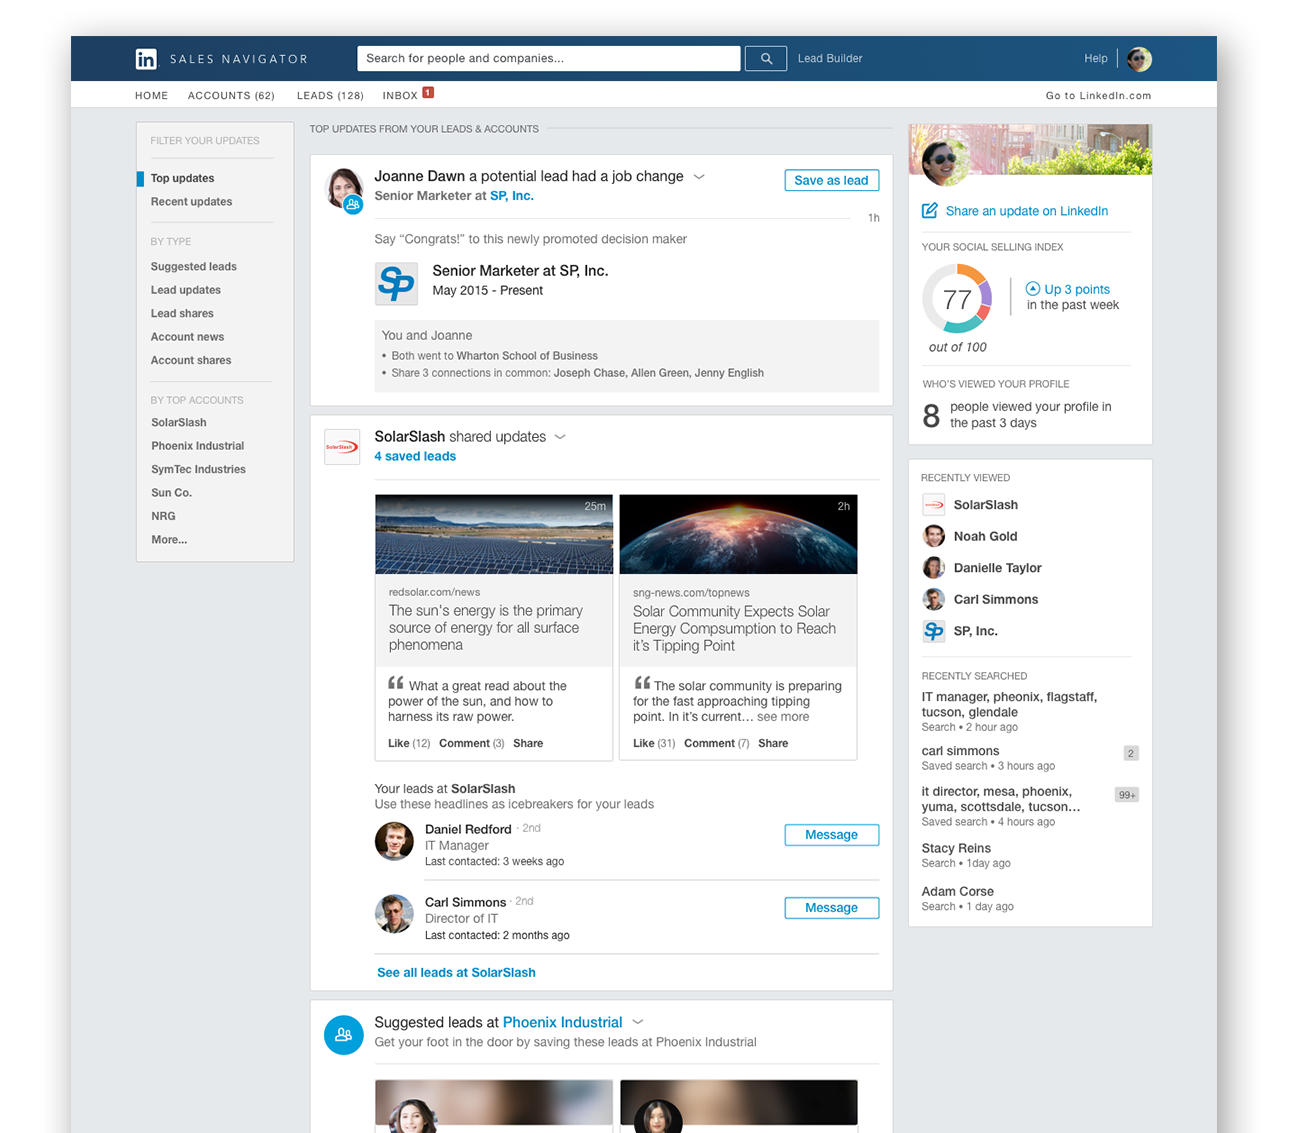Open Phoenix Industrial link in suggested leads
The height and width of the screenshot is (1133, 1290).
click(x=562, y=1022)
